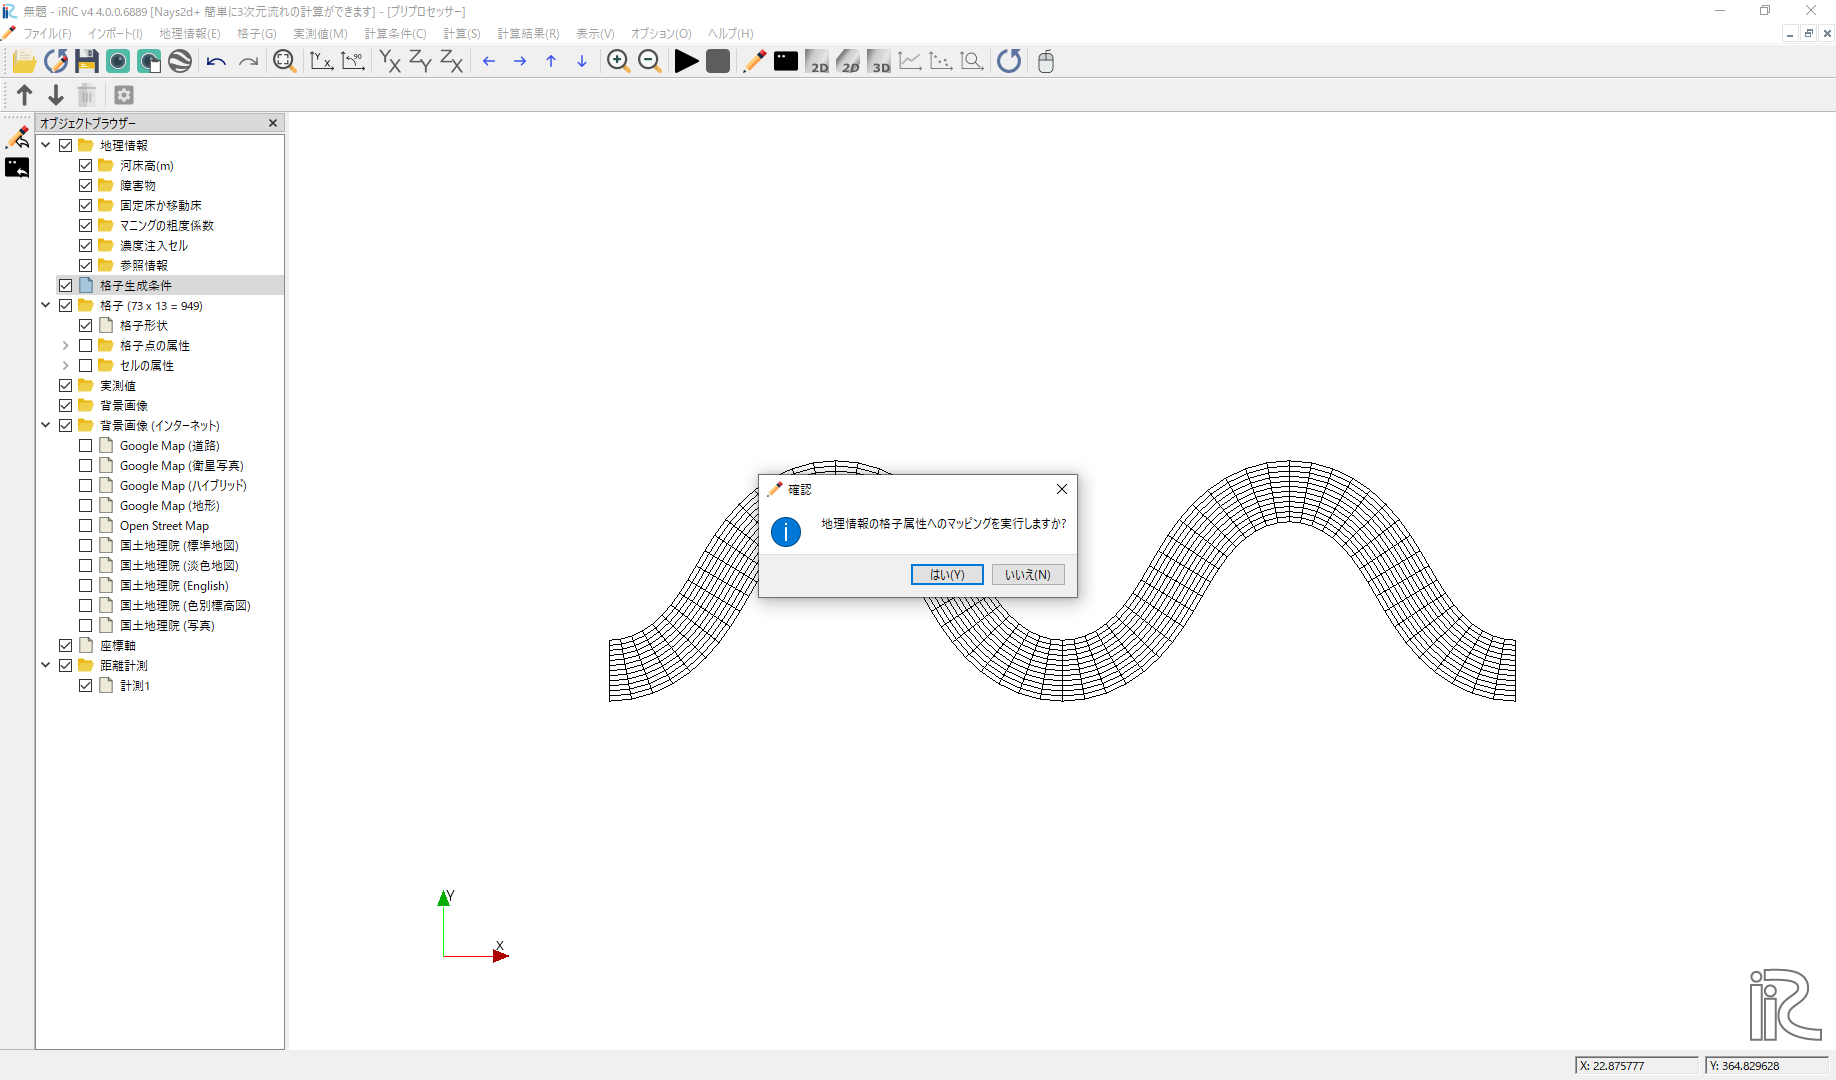Close the 確認 dialog with X
The height and width of the screenshot is (1080, 1836).
click(x=1062, y=489)
